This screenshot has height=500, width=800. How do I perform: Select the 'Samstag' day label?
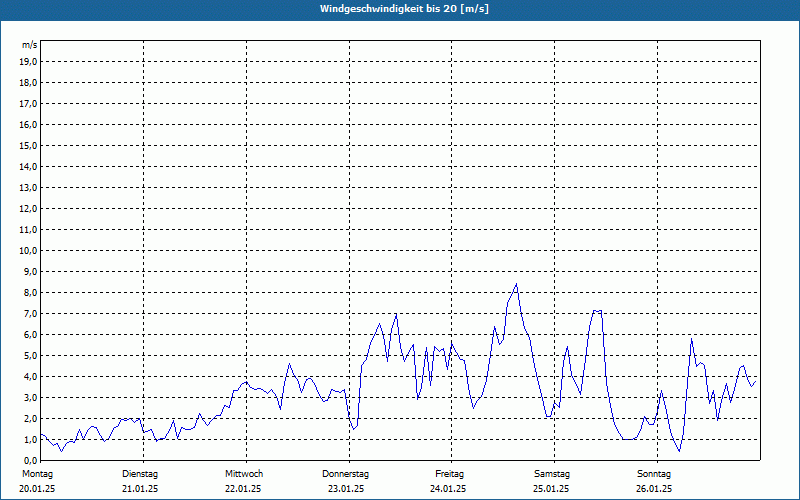point(552,474)
